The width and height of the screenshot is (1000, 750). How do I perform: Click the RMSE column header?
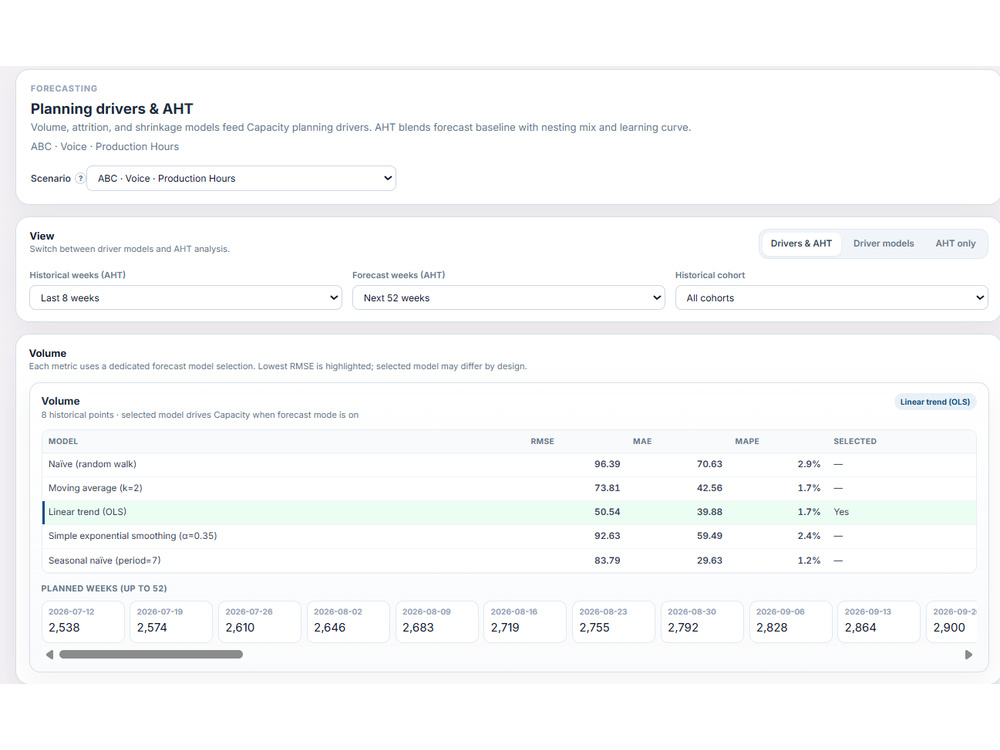click(x=542, y=441)
